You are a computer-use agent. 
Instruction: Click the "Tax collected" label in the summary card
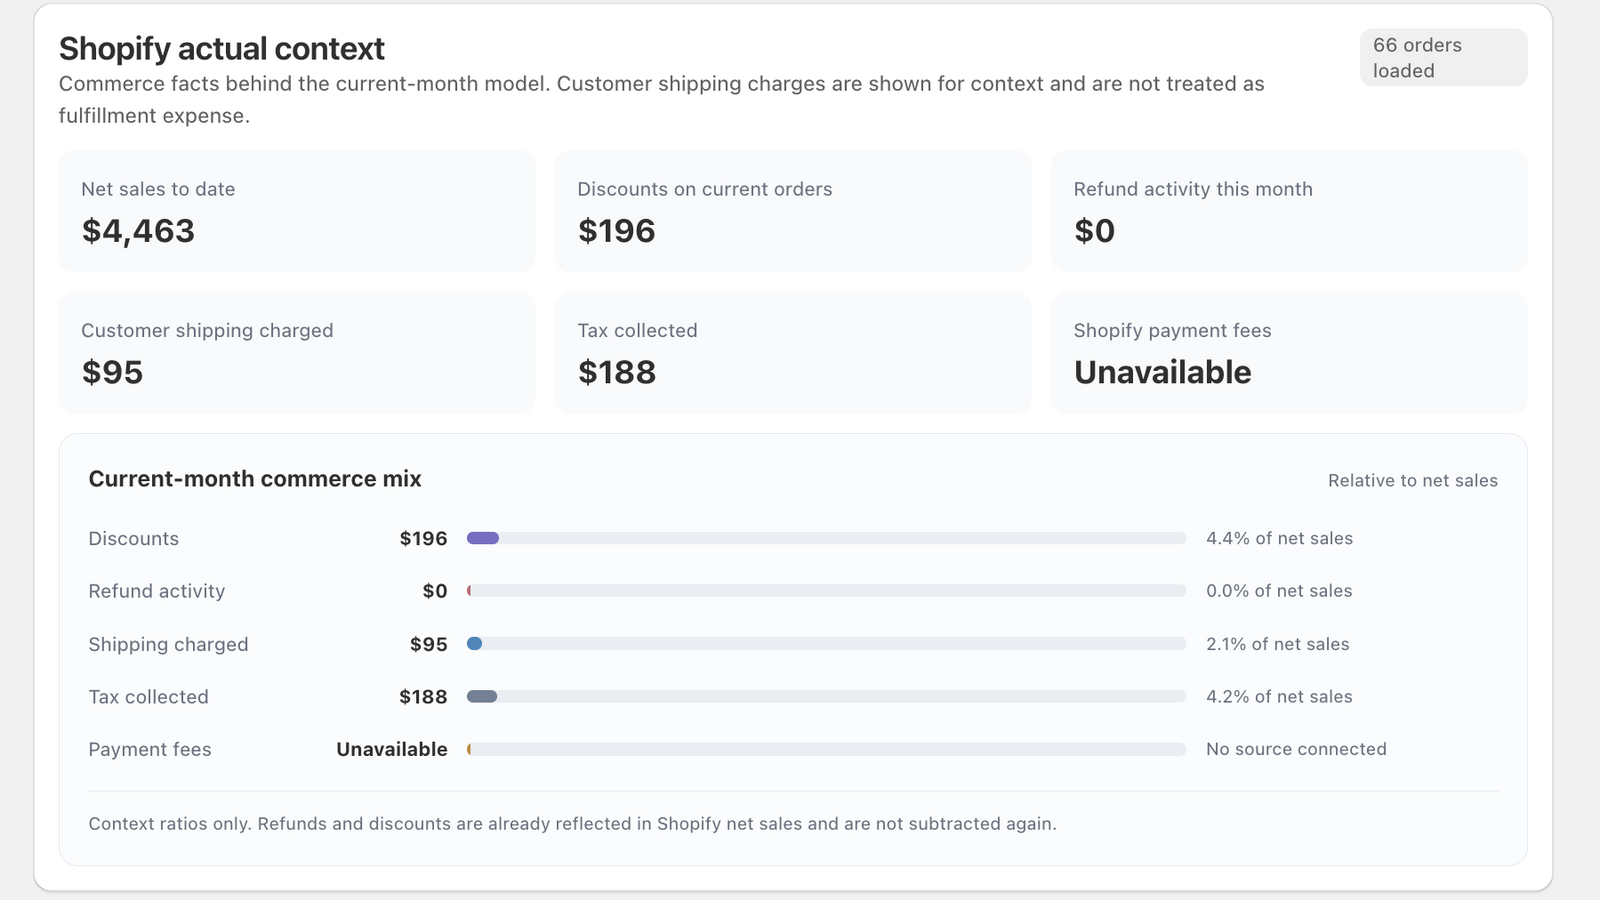pos(638,330)
